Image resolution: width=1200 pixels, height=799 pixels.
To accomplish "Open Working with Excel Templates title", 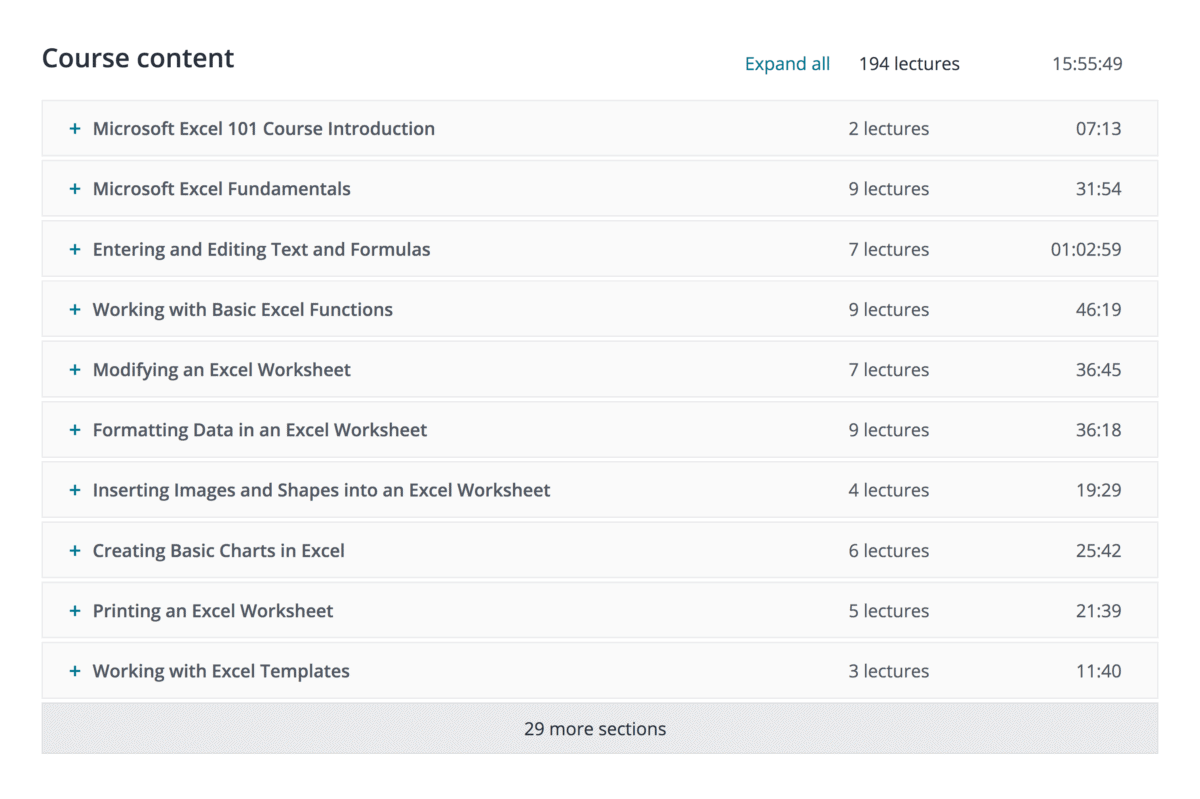I will click(221, 671).
